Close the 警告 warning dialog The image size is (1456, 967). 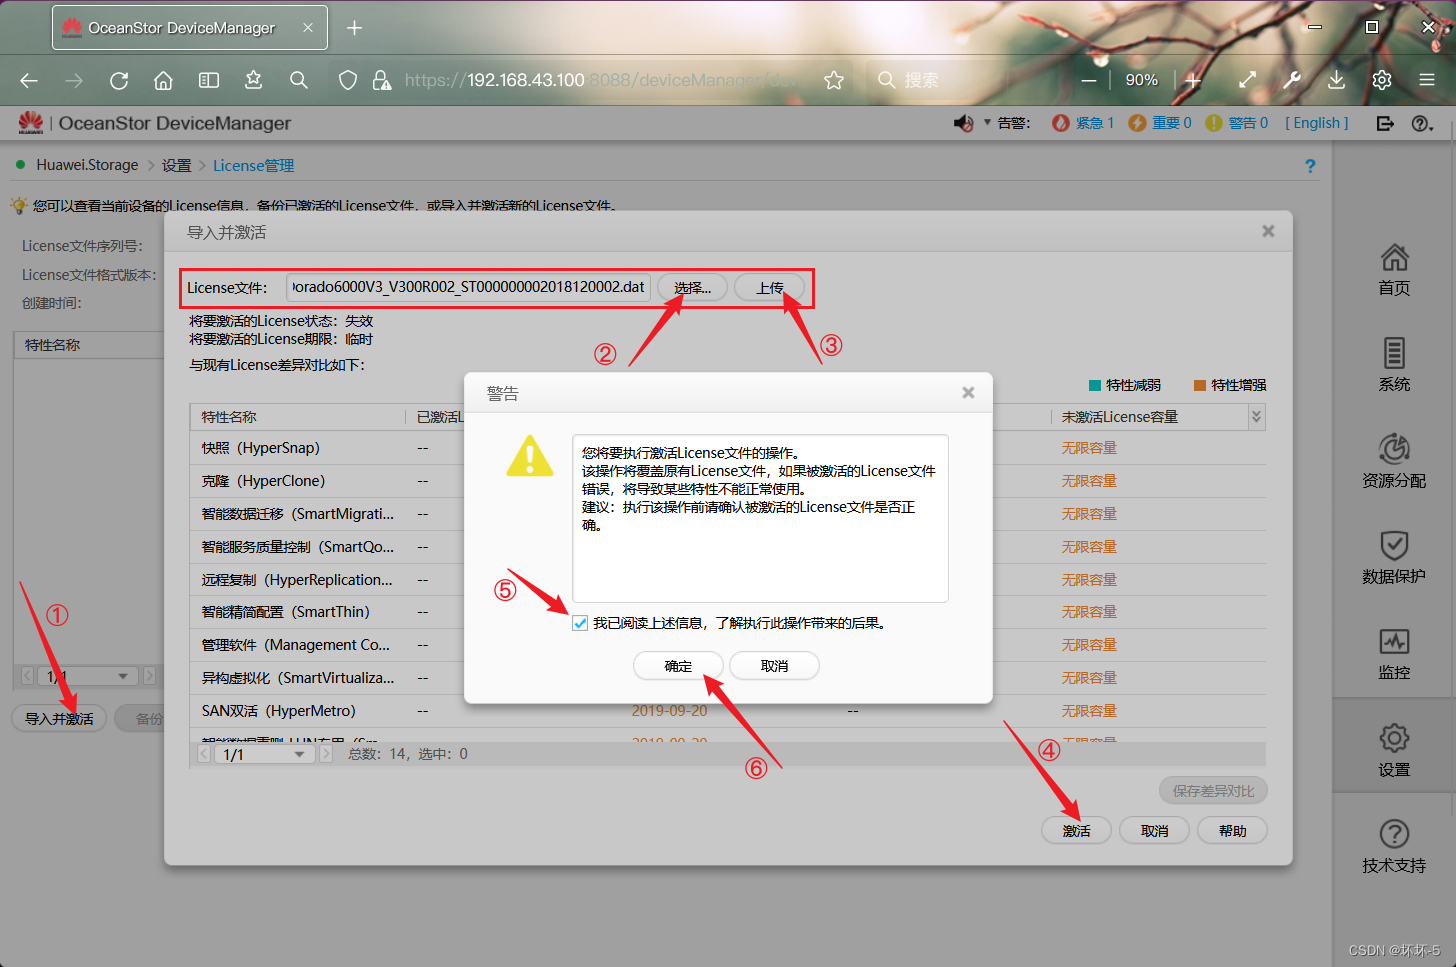pos(968,393)
